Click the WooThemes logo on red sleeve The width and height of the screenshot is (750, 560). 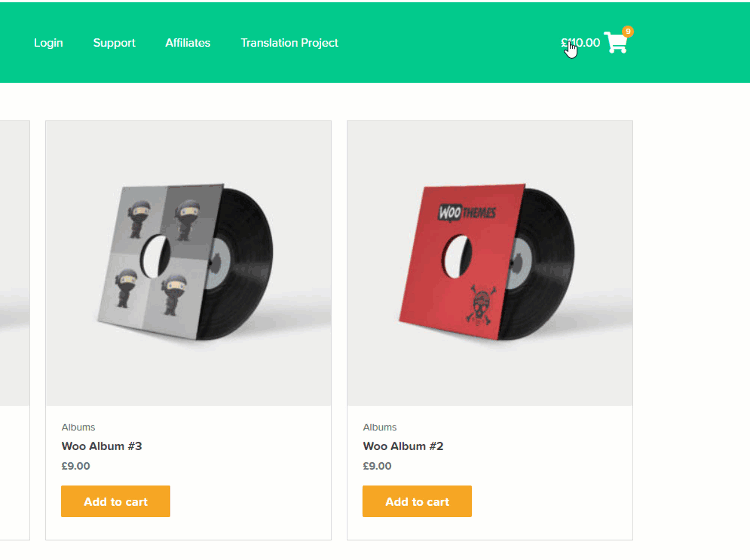[x=467, y=212]
